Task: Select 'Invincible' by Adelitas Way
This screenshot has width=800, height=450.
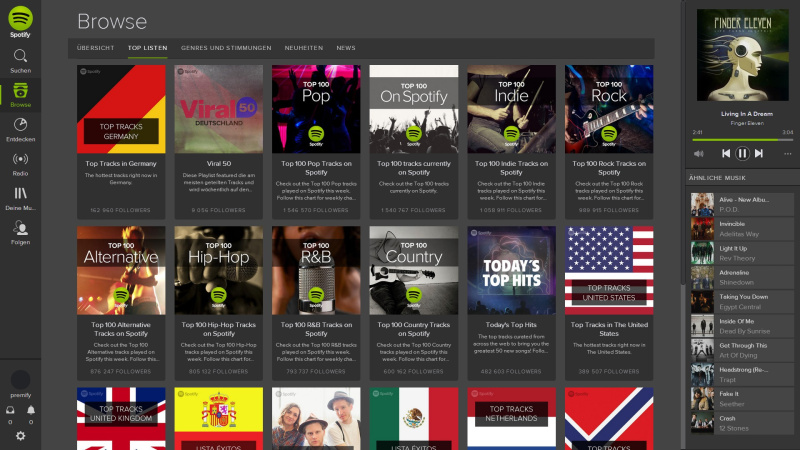Action: pos(742,229)
